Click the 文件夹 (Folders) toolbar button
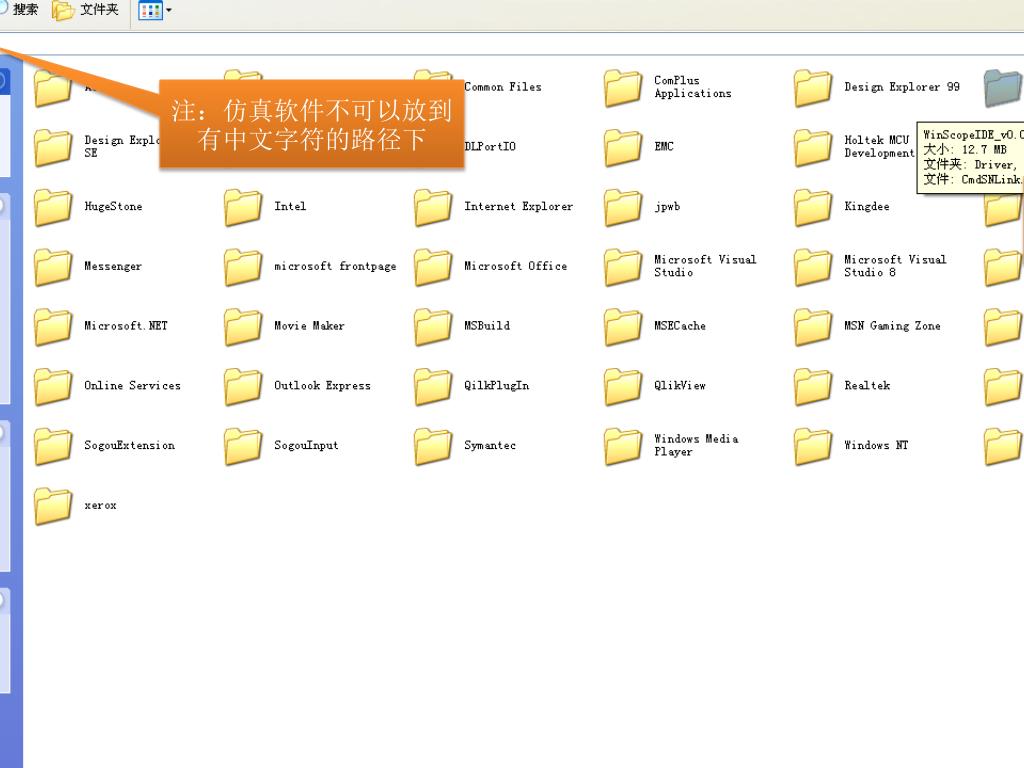The width and height of the screenshot is (1024, 768). [x=86, y=10]
